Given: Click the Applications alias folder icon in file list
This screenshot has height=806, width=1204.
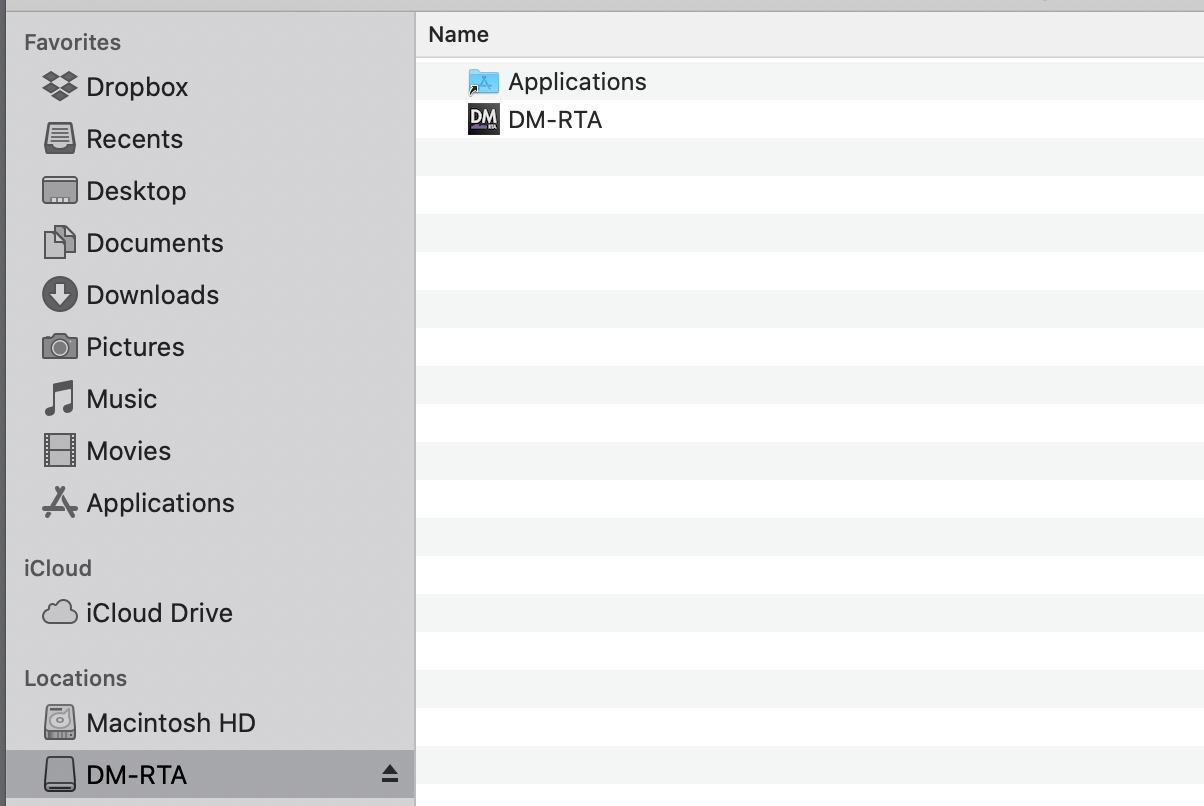Looking at the screenshot, I should tap(484, 82).
